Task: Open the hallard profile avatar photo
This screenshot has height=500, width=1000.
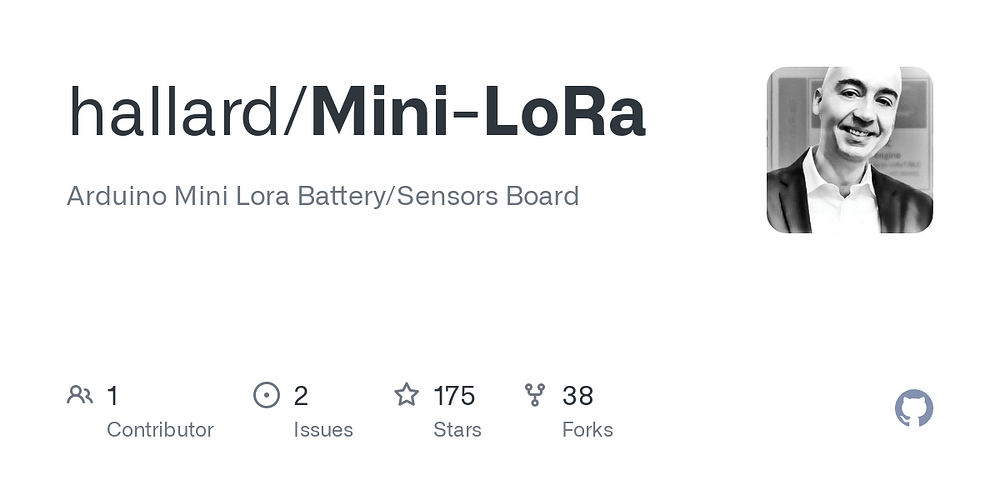Action: tap(849, 150)
